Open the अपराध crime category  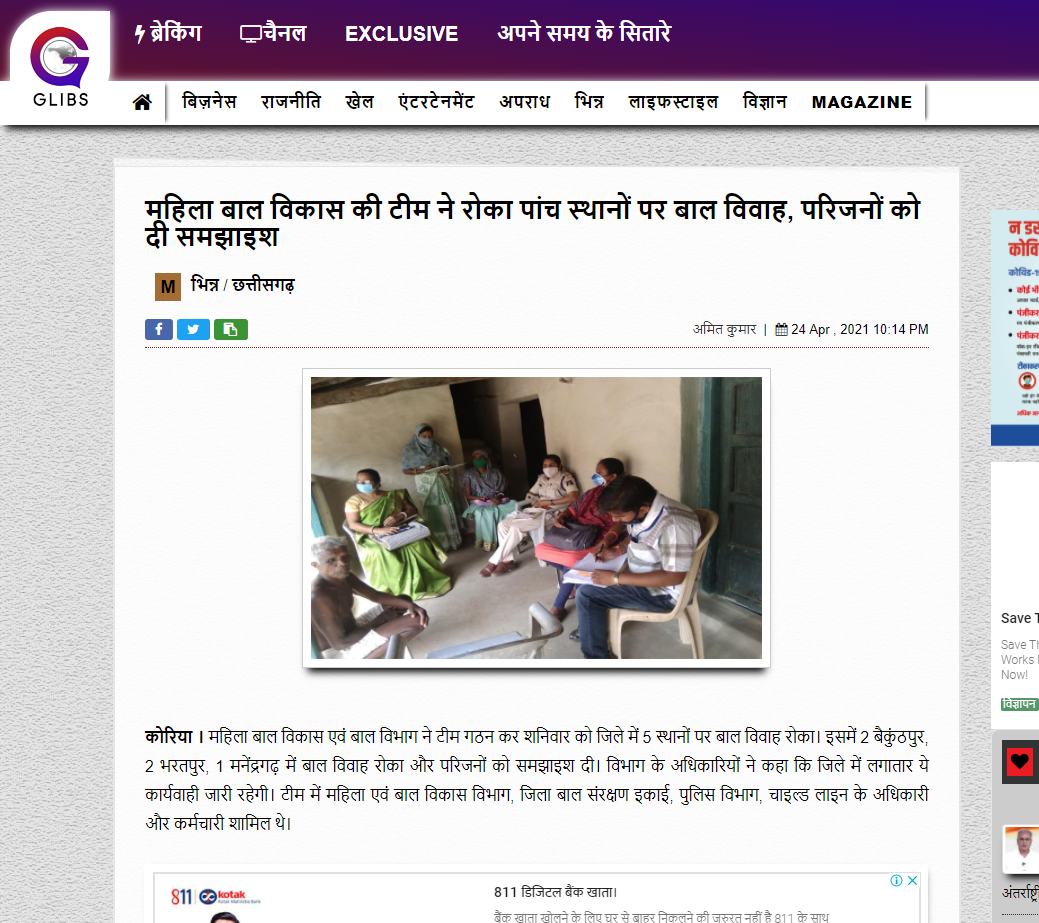pyautogui.click(x=524, y=101)
